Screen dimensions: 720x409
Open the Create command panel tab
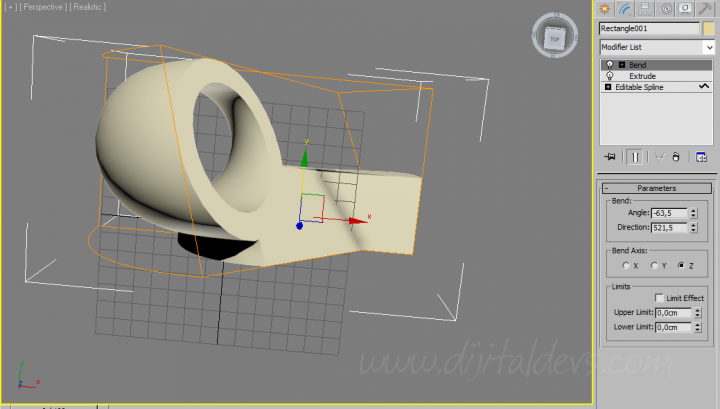coord(604,9)
